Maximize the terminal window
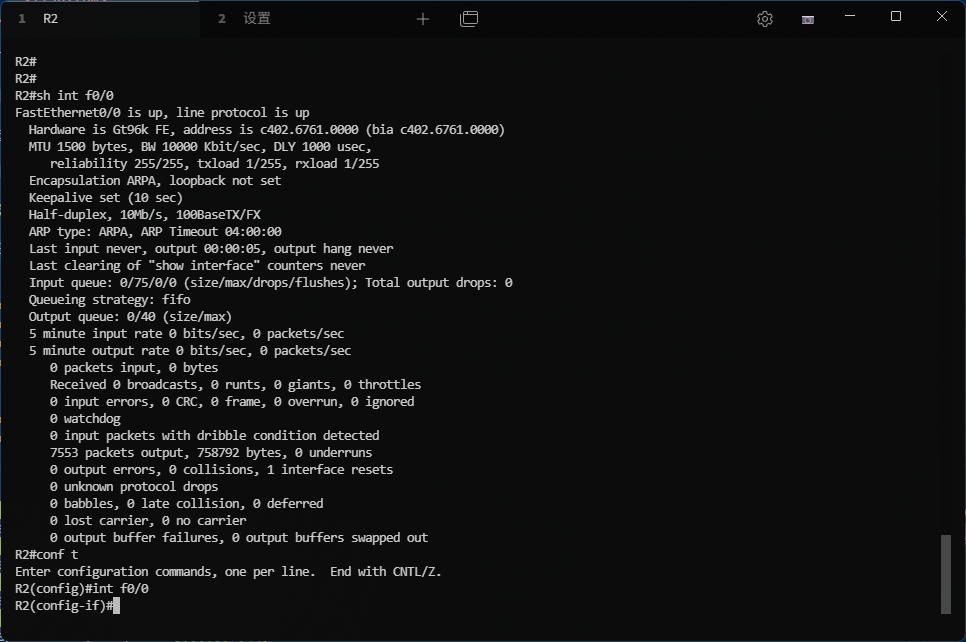The width and height of the screenshot is (966, 642). coord(896,17)
